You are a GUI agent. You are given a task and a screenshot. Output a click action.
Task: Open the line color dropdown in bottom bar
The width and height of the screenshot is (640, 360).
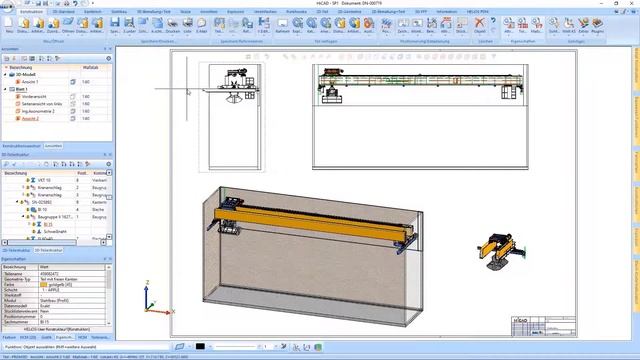point(210,347)
